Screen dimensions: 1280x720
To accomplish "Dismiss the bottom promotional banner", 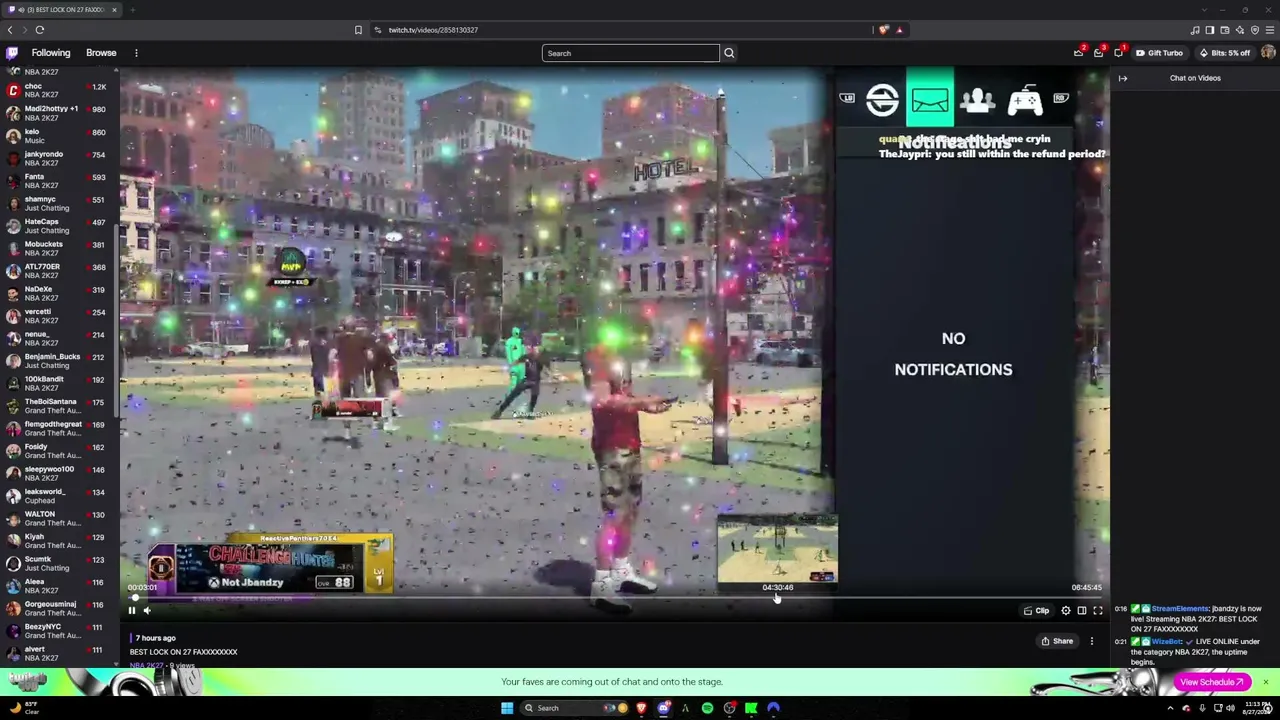I will [x=1265, y=682].
